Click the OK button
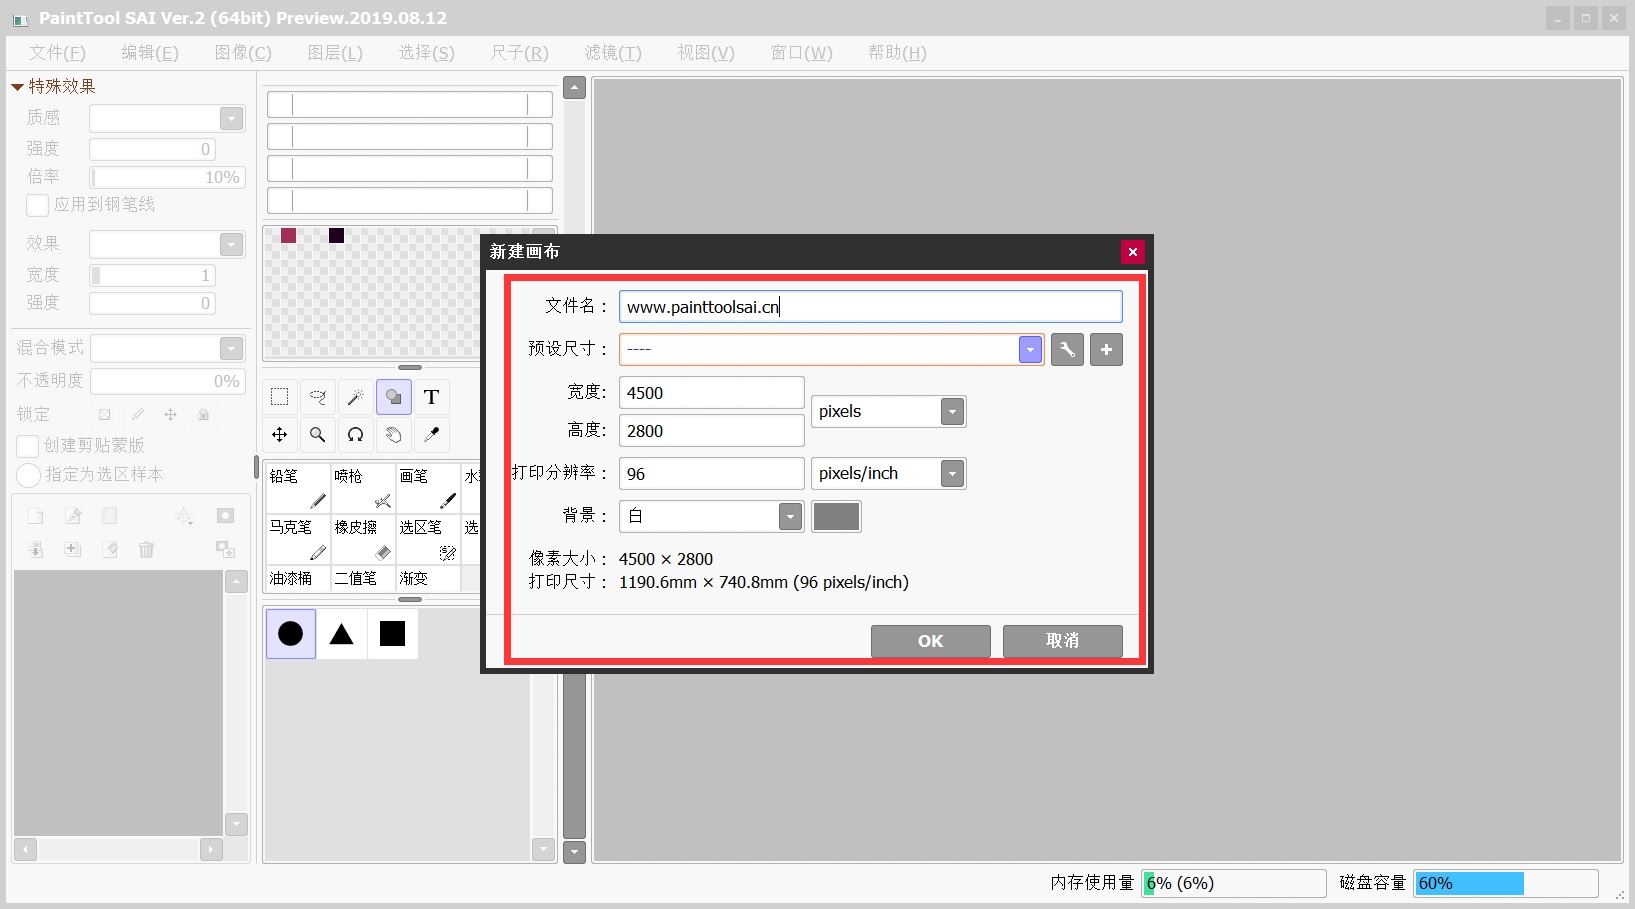 point(931,641)
